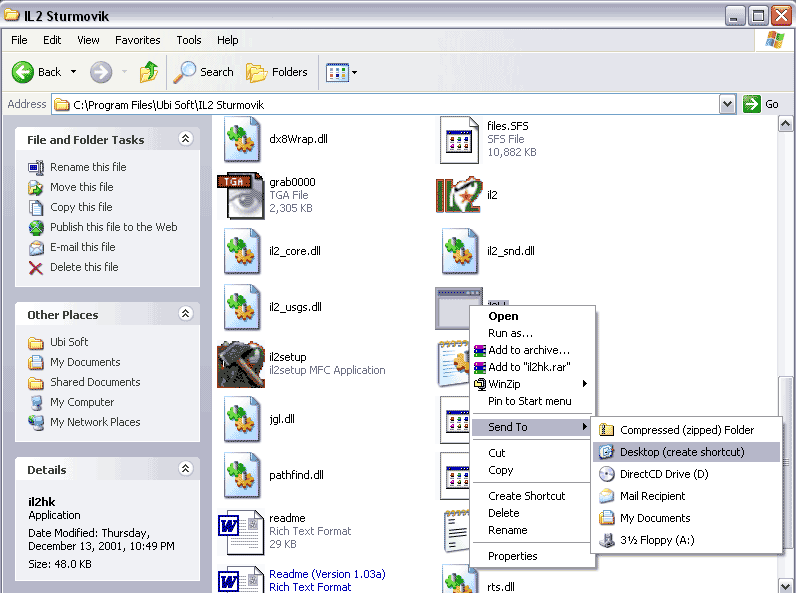Choose Run as... in context menu
Viewport: 796px width, 593px height.
pyautogui.click(x=533, y=333)
